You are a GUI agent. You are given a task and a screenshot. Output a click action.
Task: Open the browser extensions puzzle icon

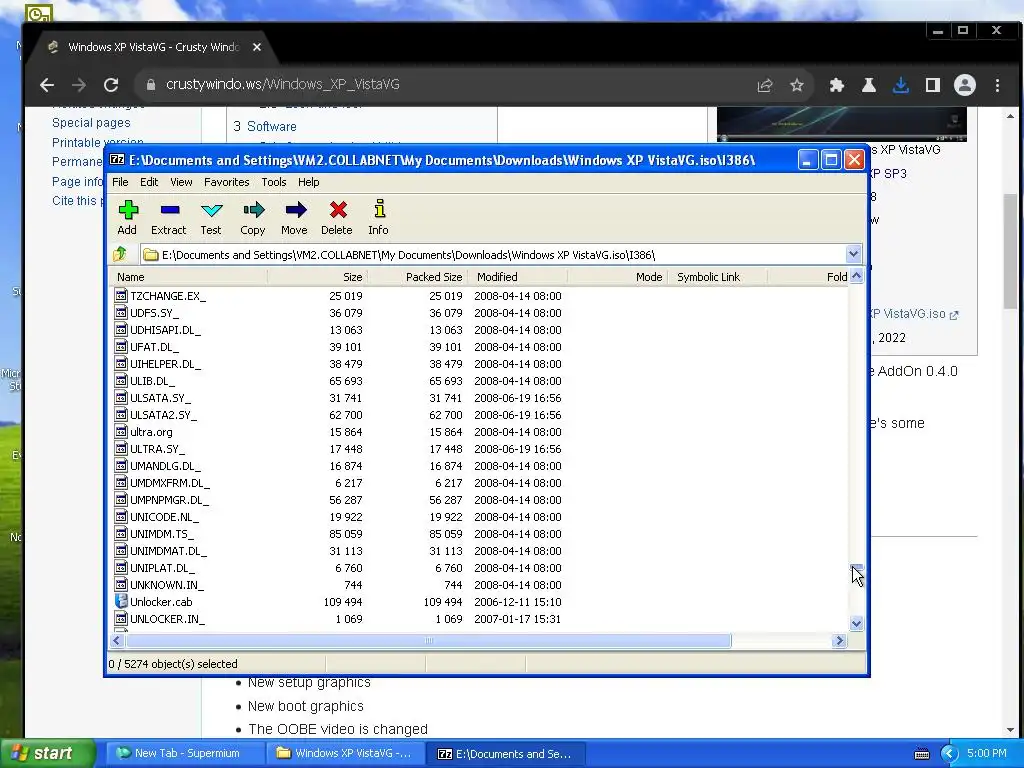coord(837,85)
